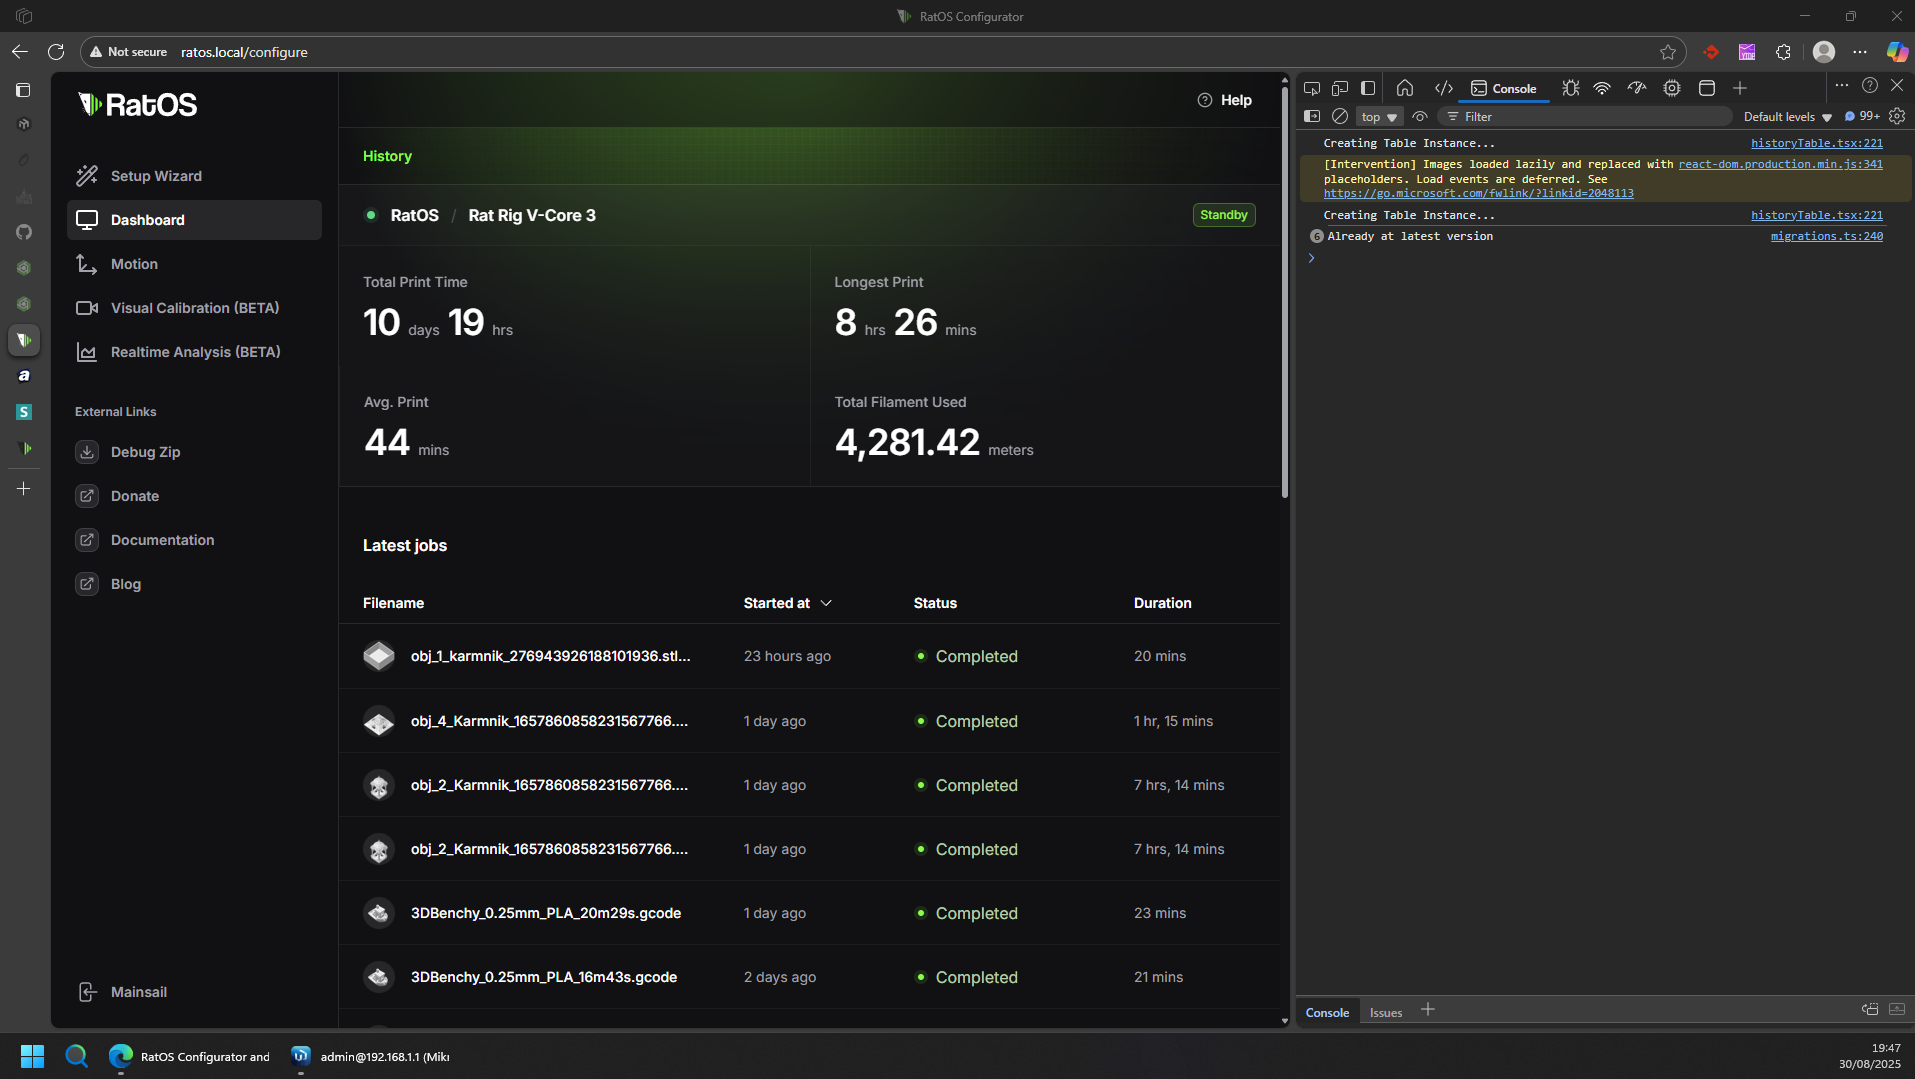Open GitHub in the browser sidebar

[24, 232]
